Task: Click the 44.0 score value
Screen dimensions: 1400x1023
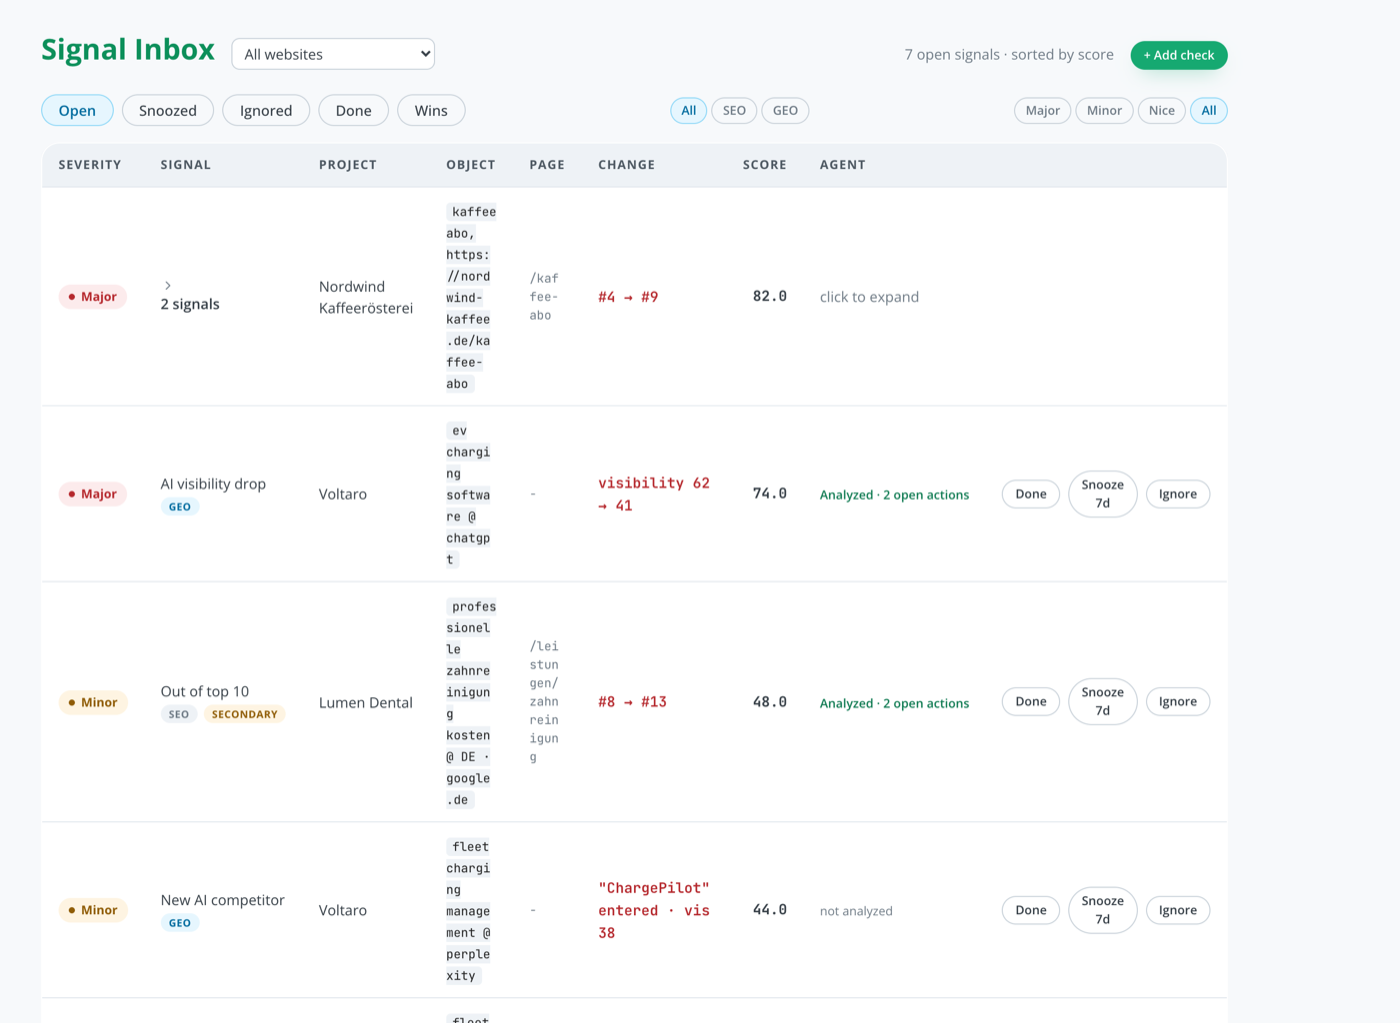Action: pyautogui.click(x=770, y=910)
